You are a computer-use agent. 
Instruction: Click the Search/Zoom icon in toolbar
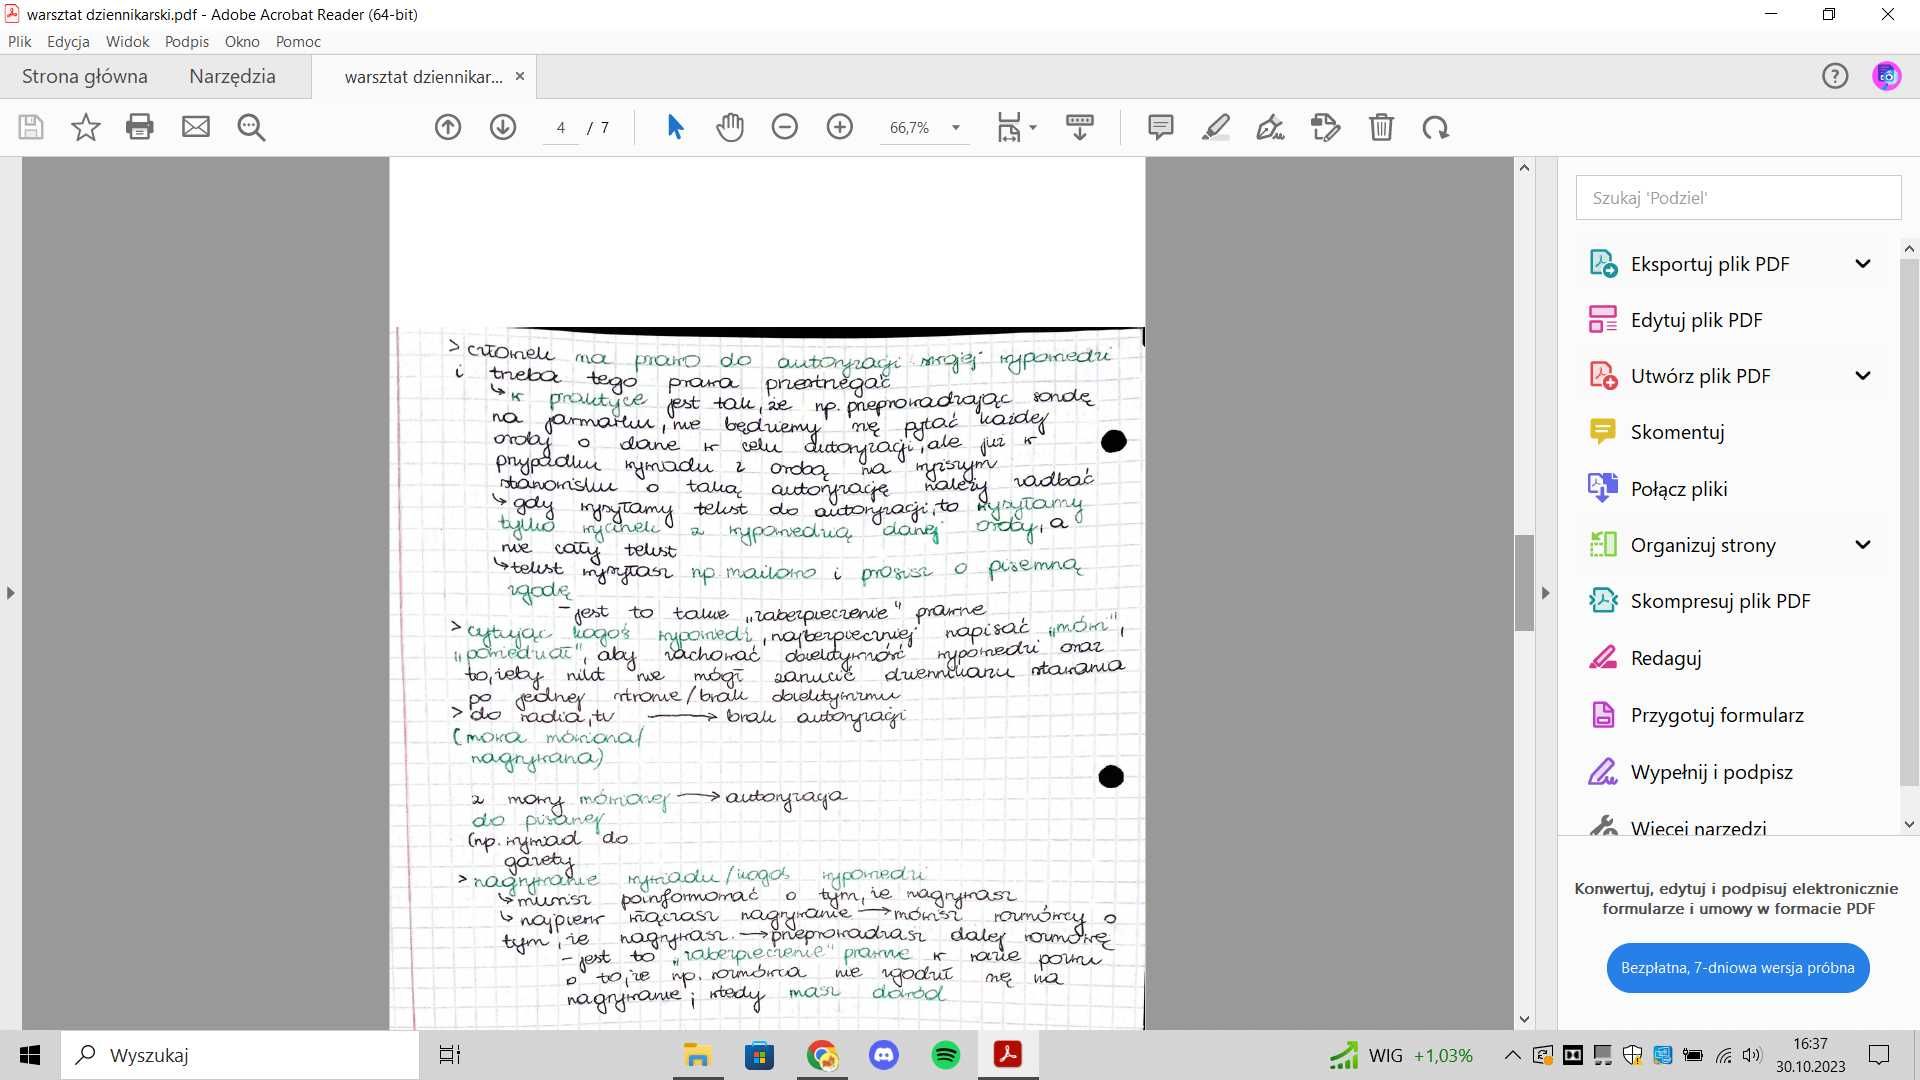coord(251,127)
